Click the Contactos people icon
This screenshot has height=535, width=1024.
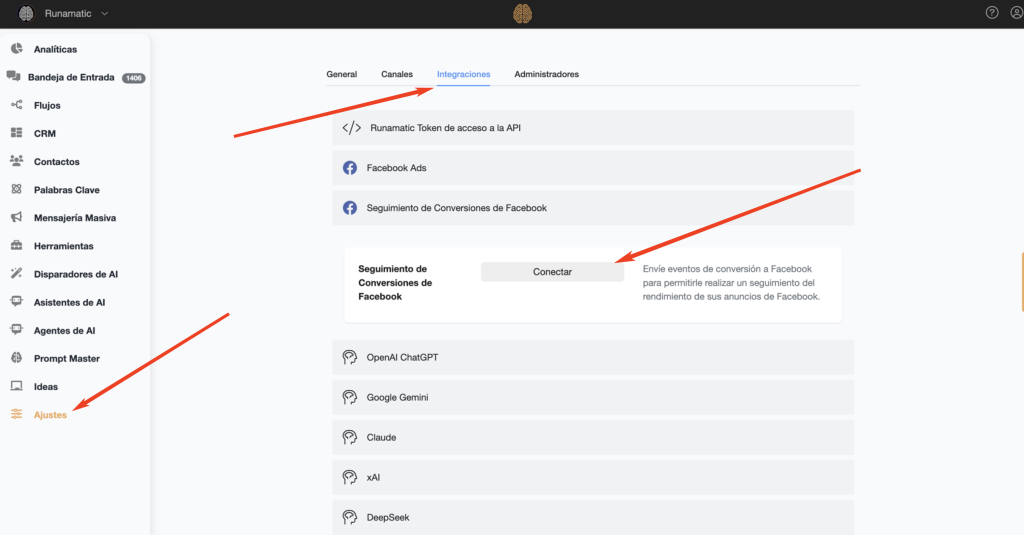coord(16,161)
